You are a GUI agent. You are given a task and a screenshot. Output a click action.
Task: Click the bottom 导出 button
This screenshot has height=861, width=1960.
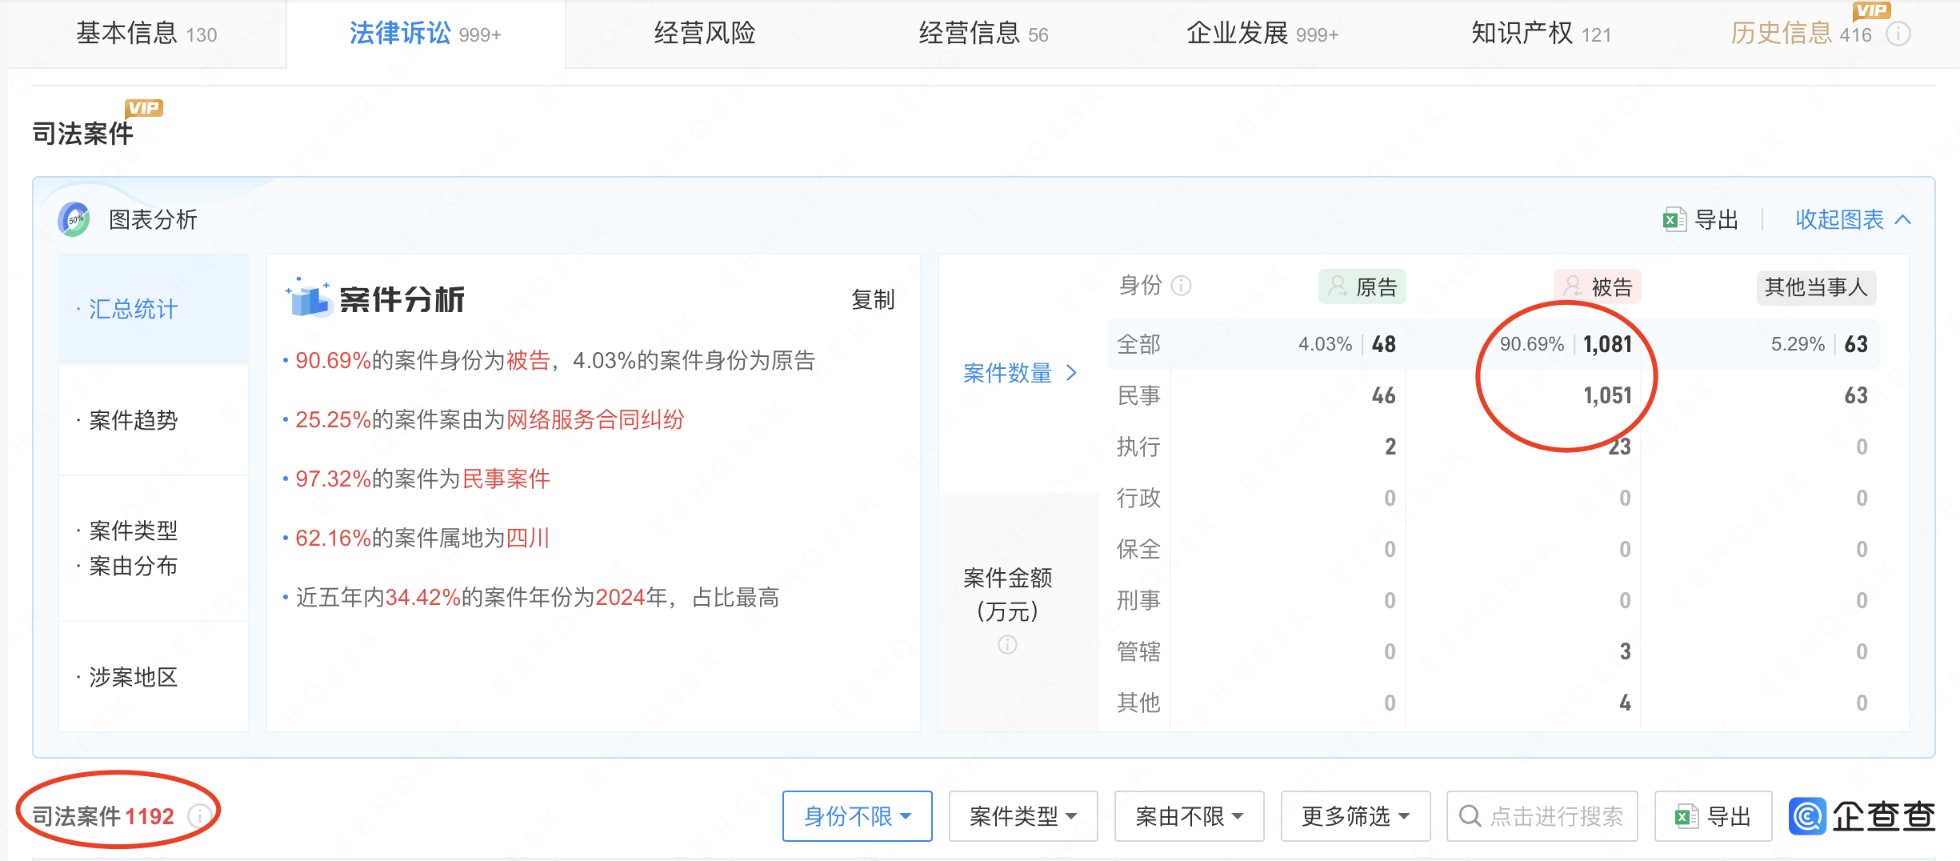1714,816
